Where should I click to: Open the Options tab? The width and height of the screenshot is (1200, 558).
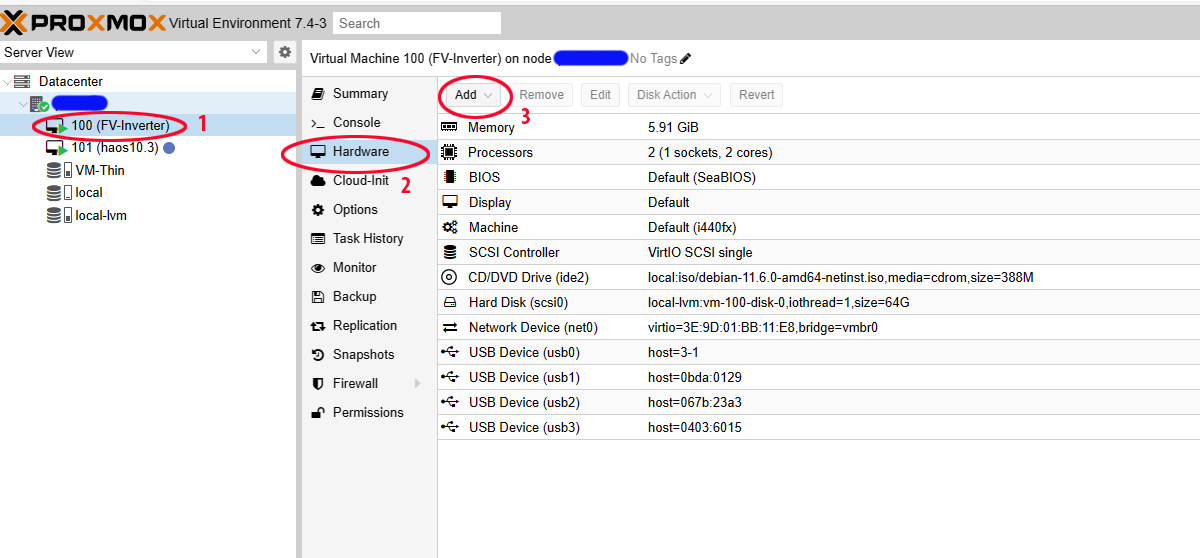(x=368, y=210)
